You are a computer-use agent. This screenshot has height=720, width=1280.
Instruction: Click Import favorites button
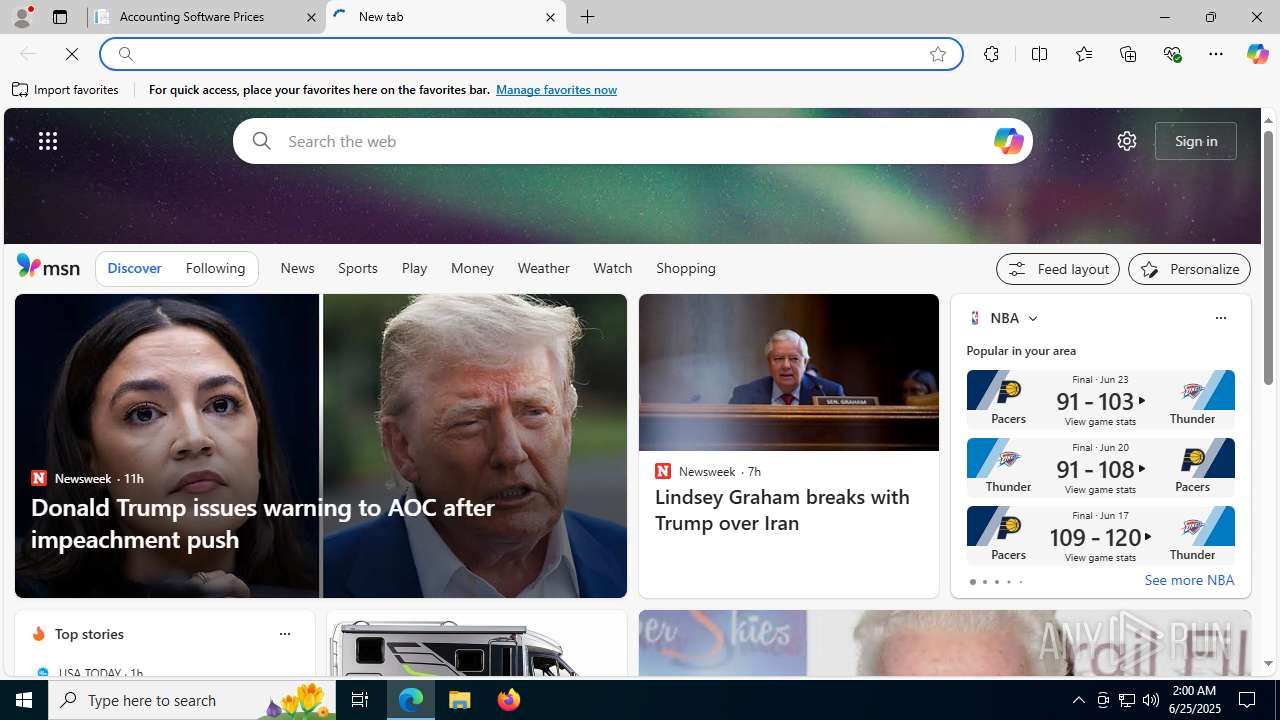point(66,90)
